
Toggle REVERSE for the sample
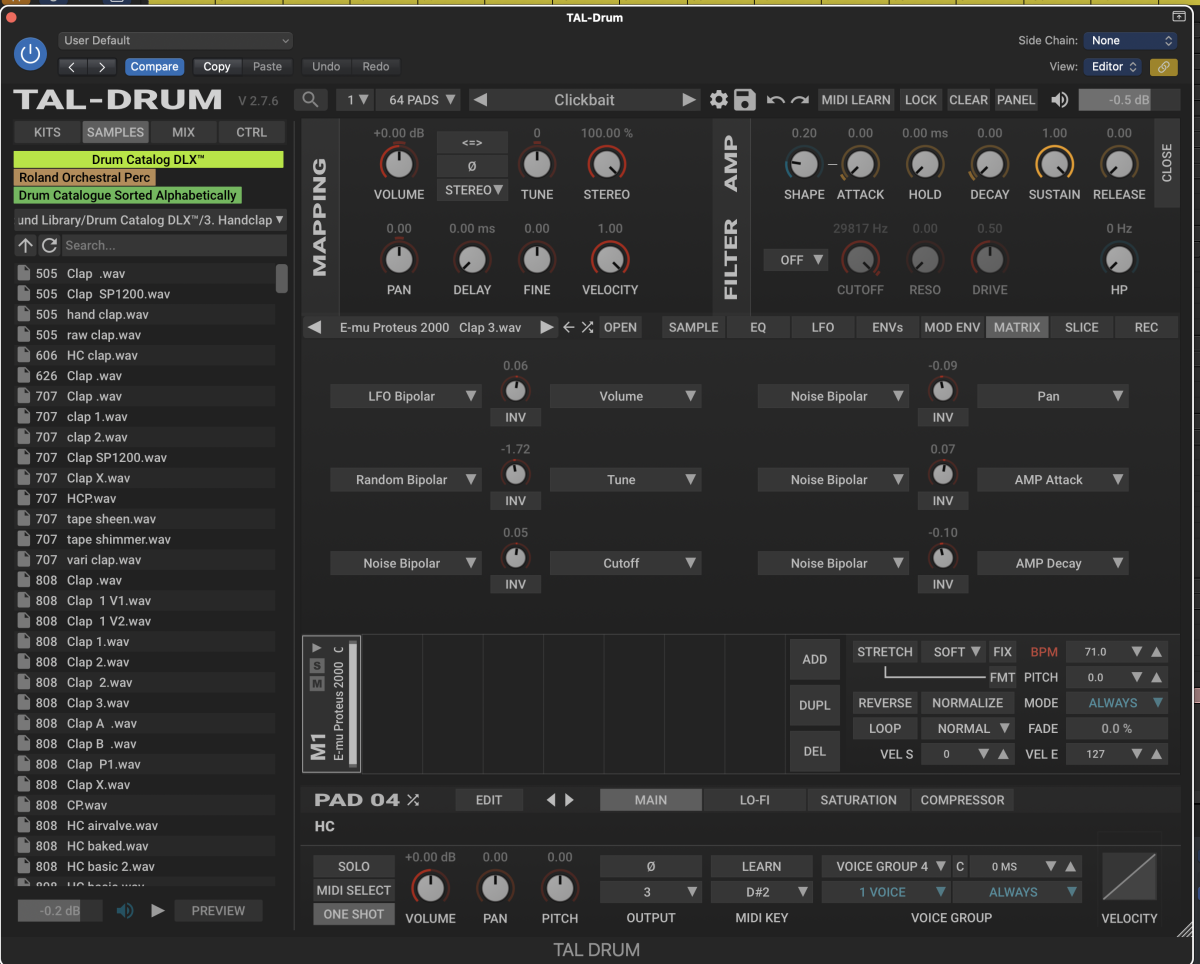(x=885, y=703)
